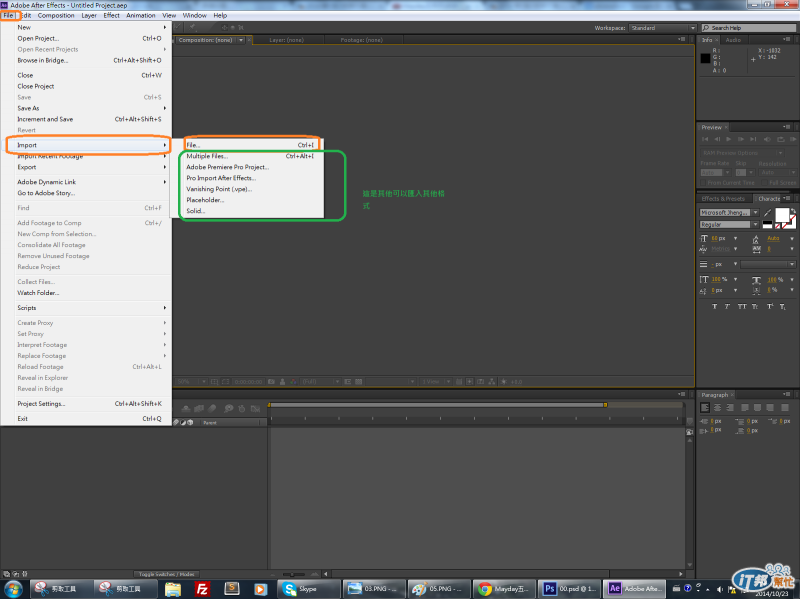Open Chrome window from taskbar

point(504,589)
